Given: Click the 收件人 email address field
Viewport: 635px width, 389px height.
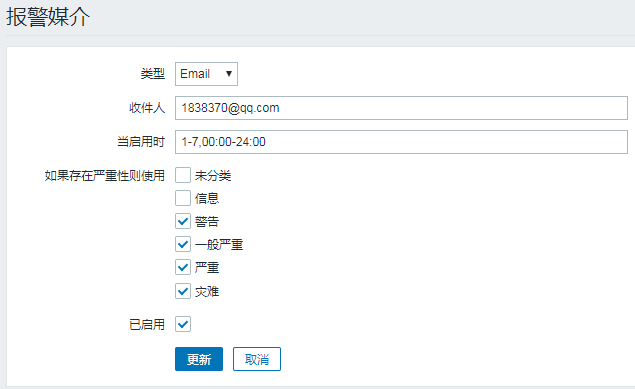Looking at the screenshot, I should 401,108.
